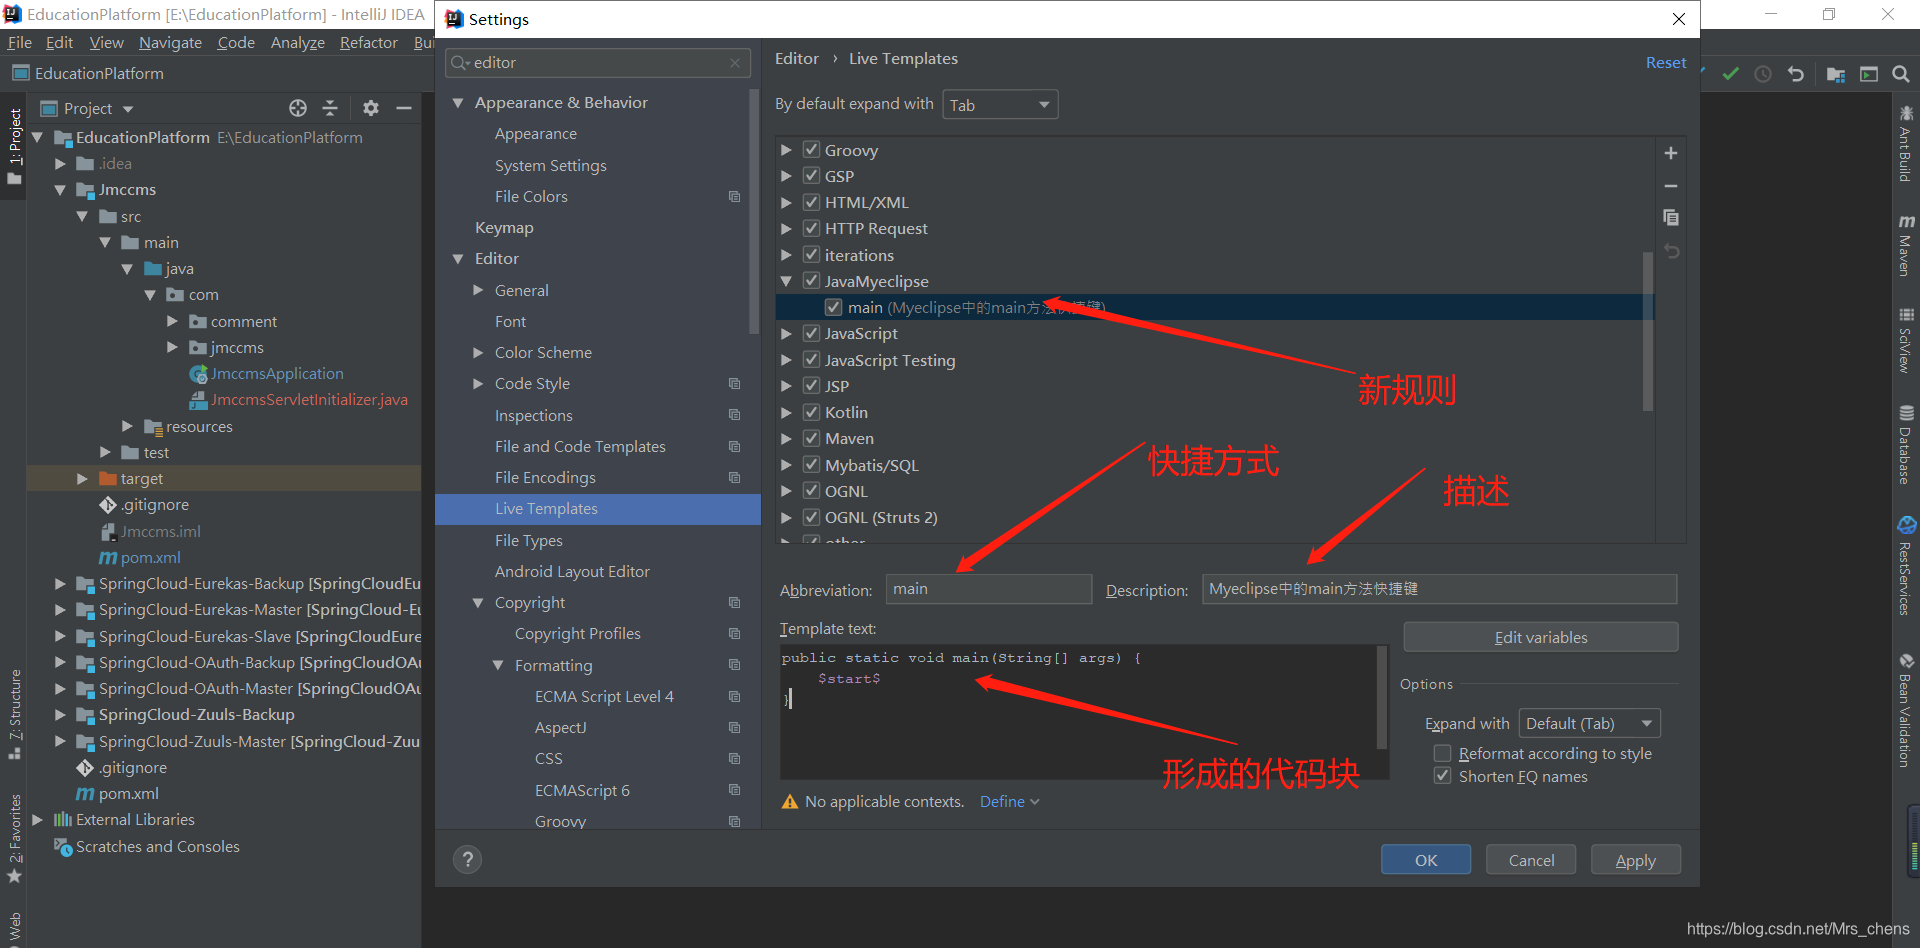Open the RestServices tool window
1920x948 pixels.
tap(1906, 566)
